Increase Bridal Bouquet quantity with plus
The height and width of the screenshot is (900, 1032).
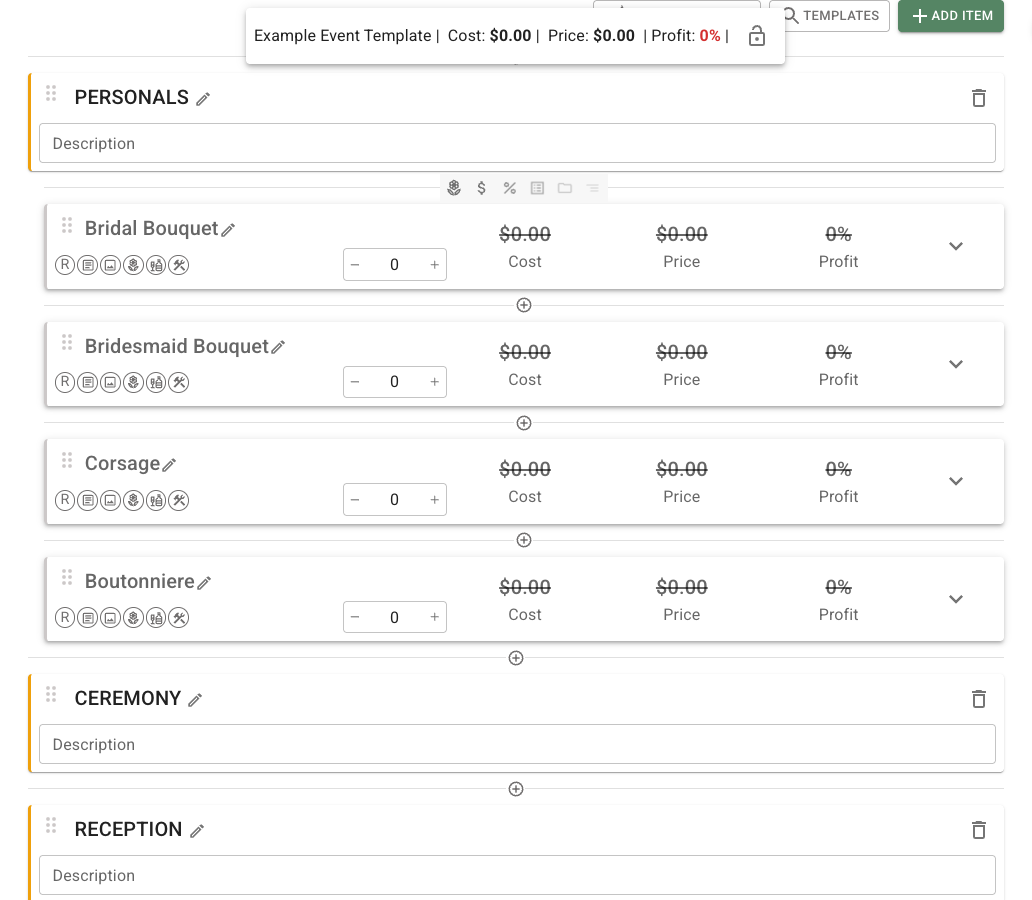434,265
